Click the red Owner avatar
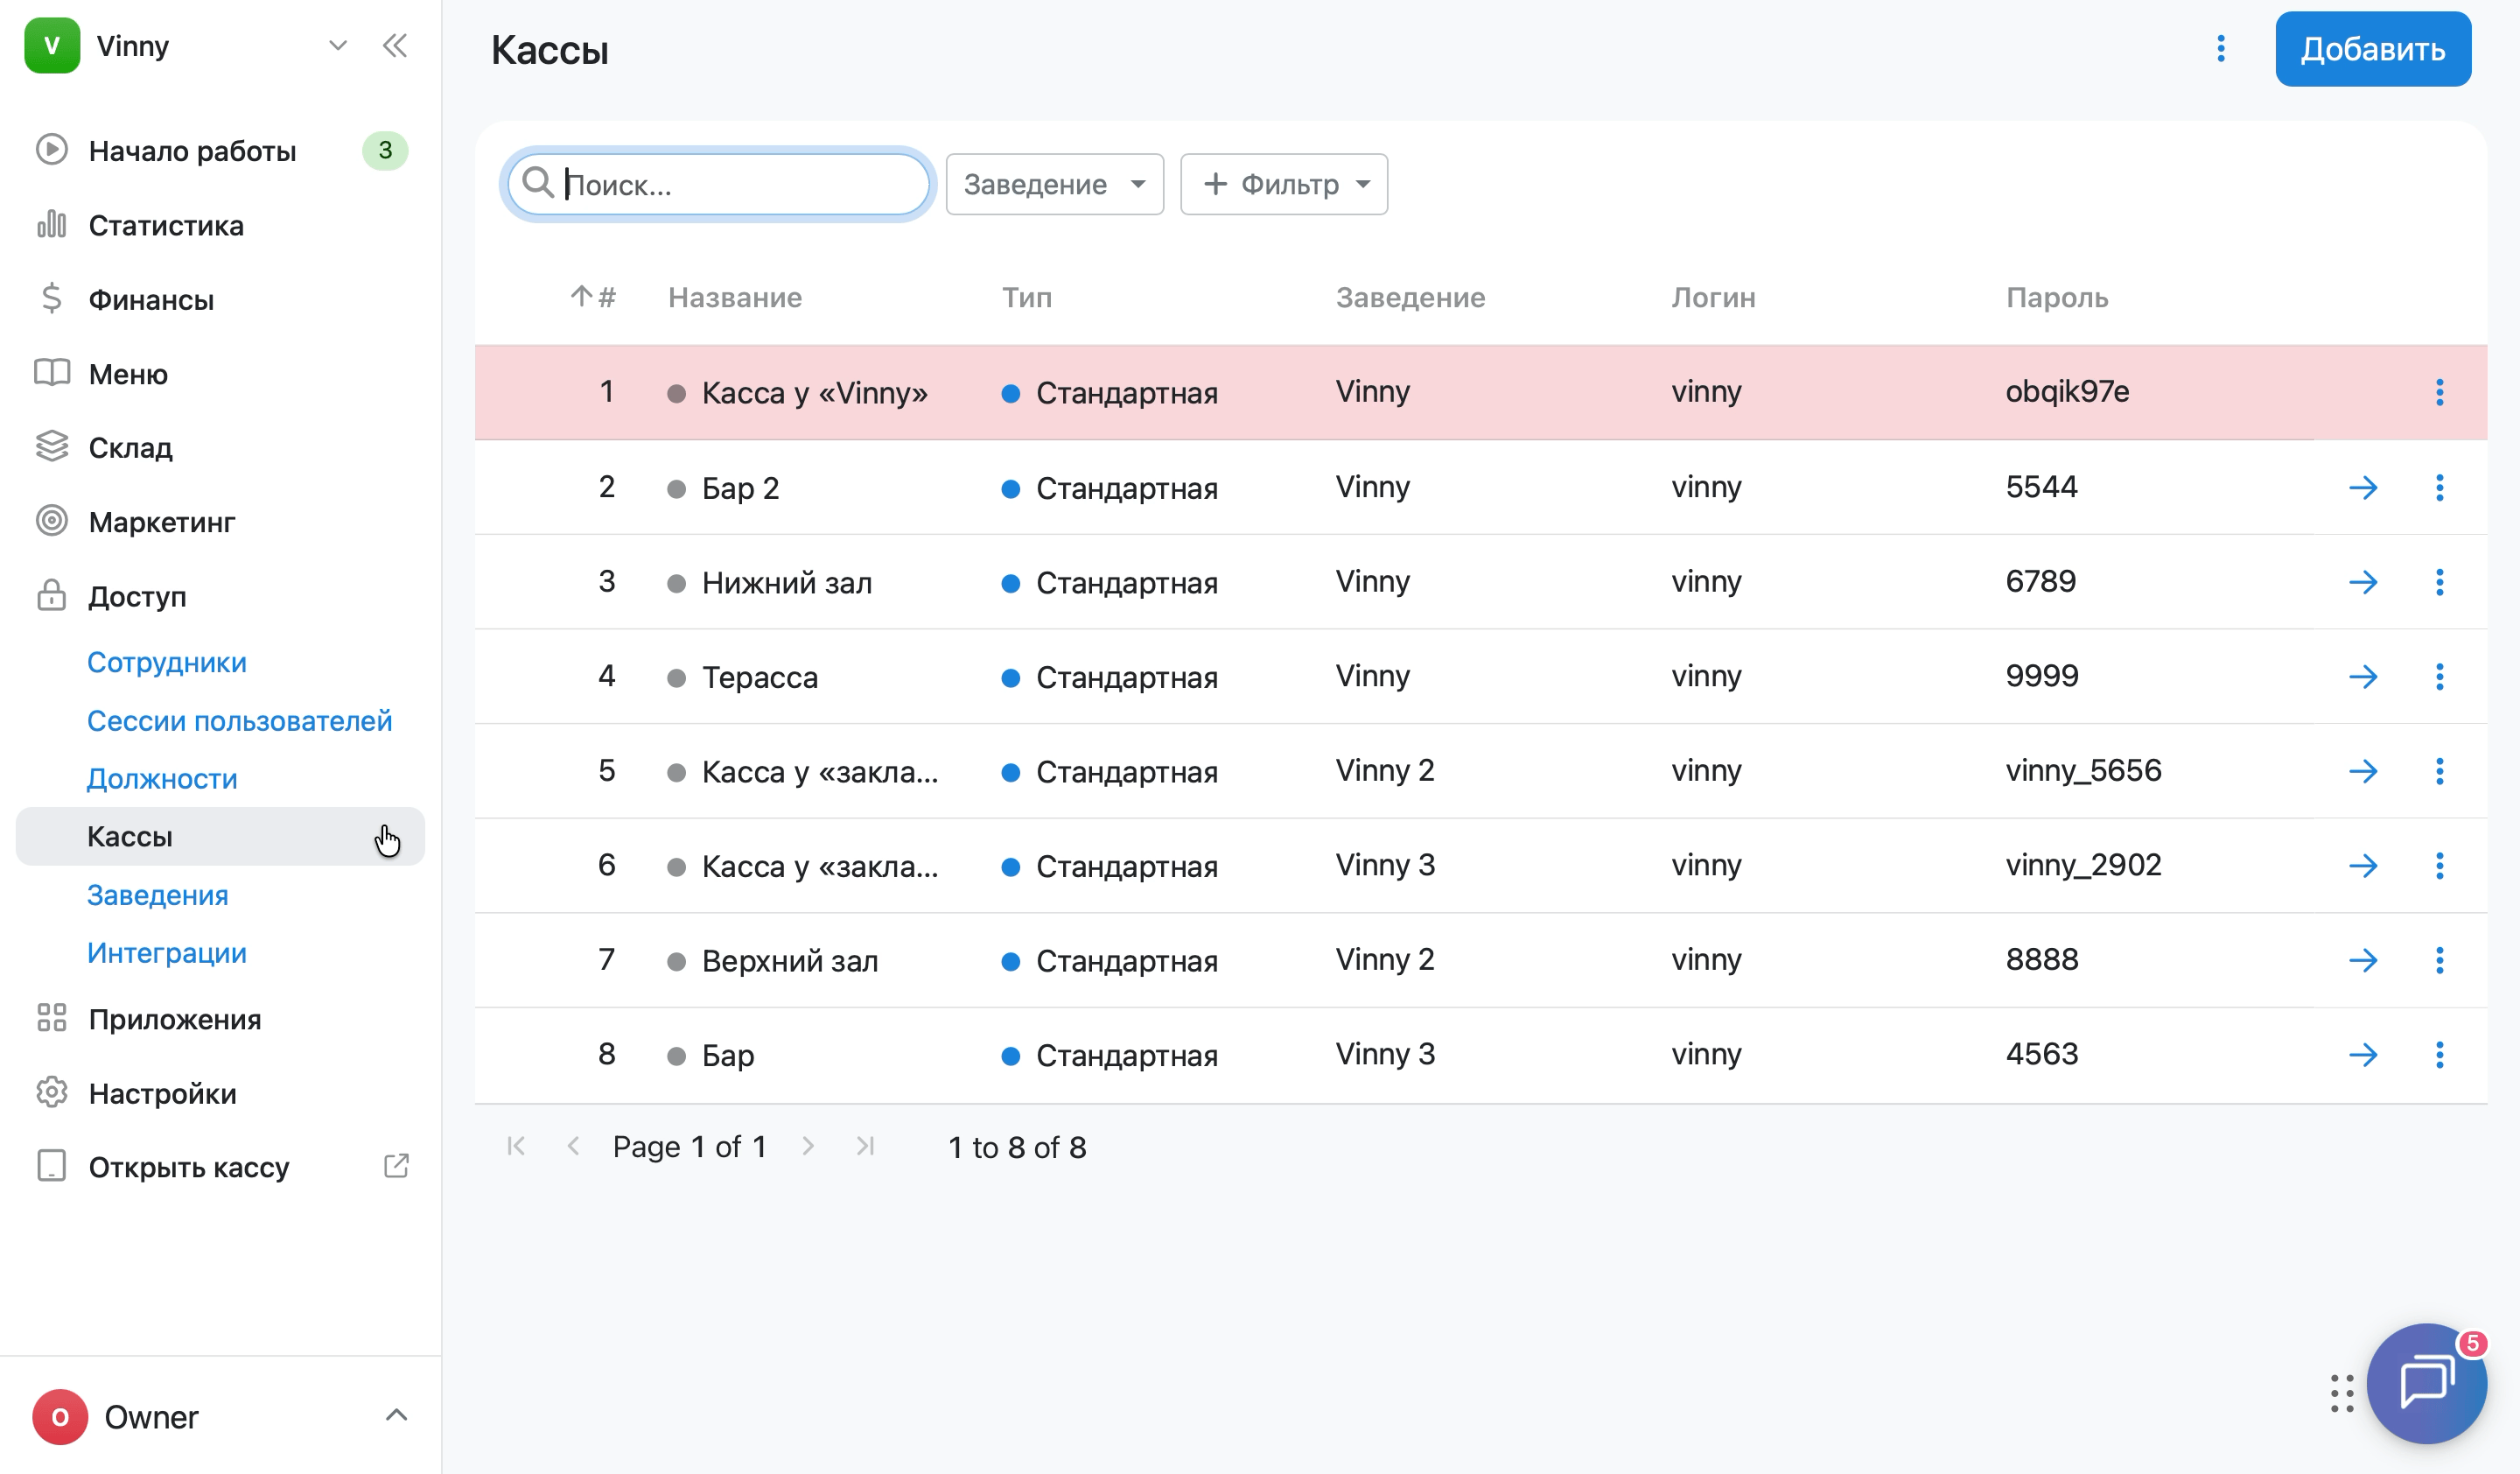 coord(60,1416)
